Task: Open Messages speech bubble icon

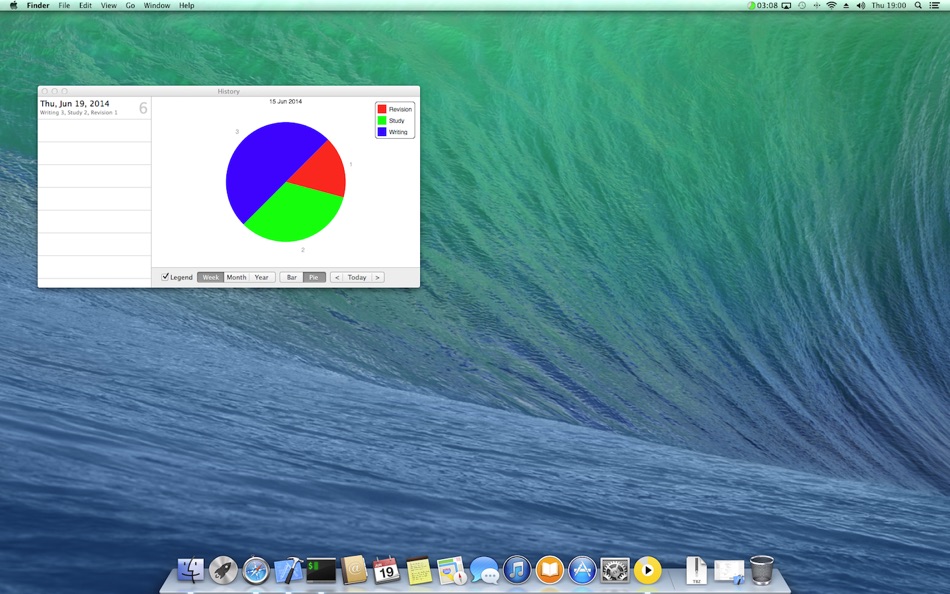Action: tap(484, 570)
